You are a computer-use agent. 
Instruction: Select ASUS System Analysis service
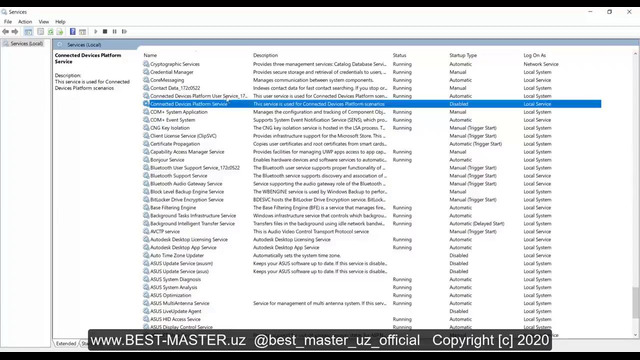pos(173,287)
